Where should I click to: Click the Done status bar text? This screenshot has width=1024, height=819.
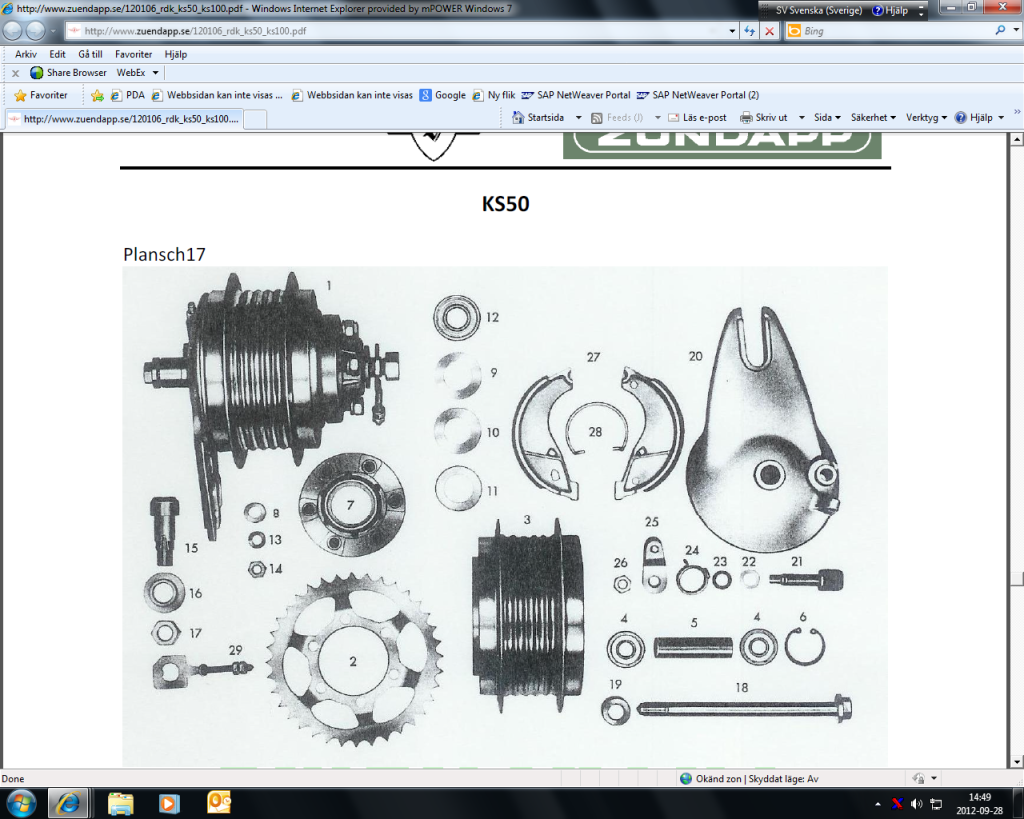(13, 779)
